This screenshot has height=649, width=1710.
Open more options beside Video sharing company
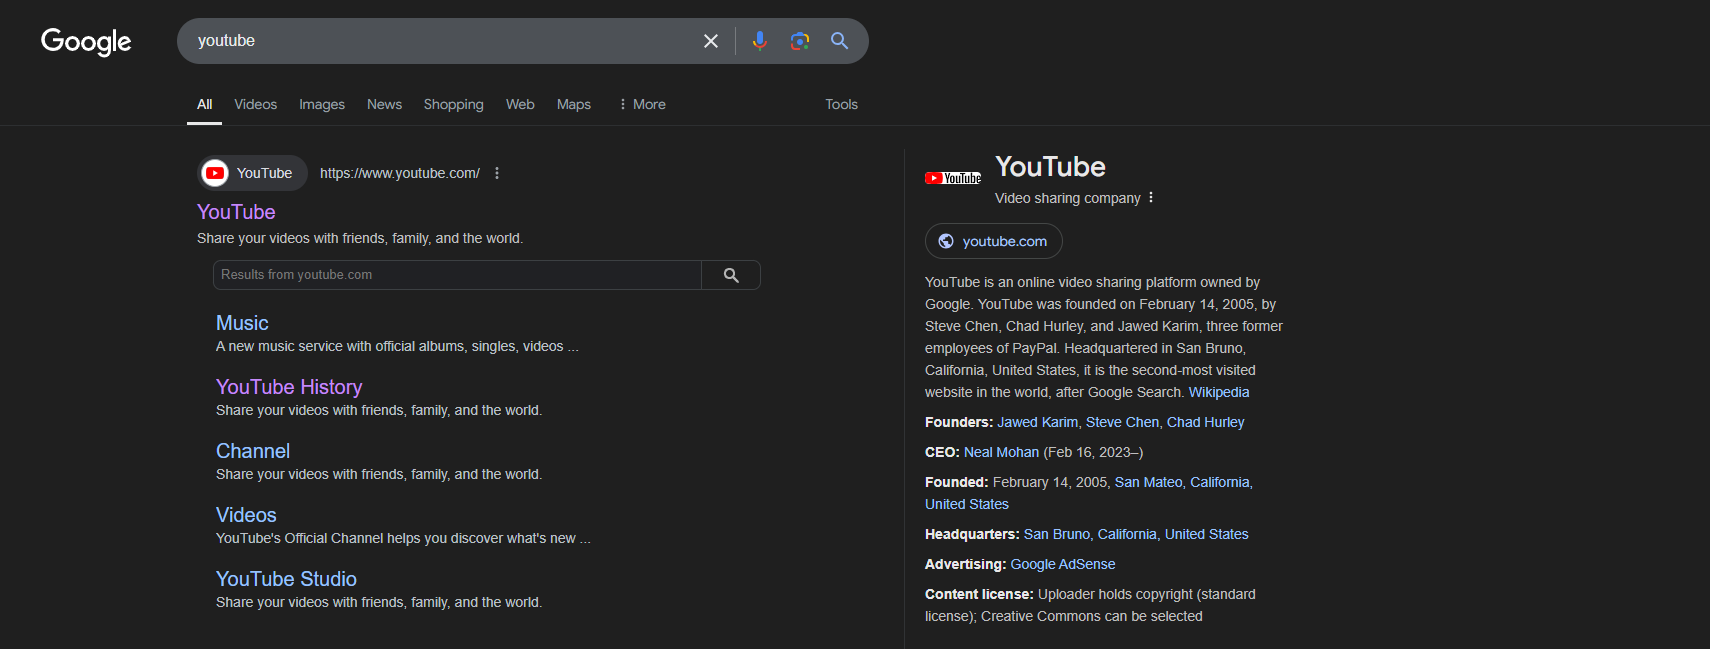[1151, 198]
